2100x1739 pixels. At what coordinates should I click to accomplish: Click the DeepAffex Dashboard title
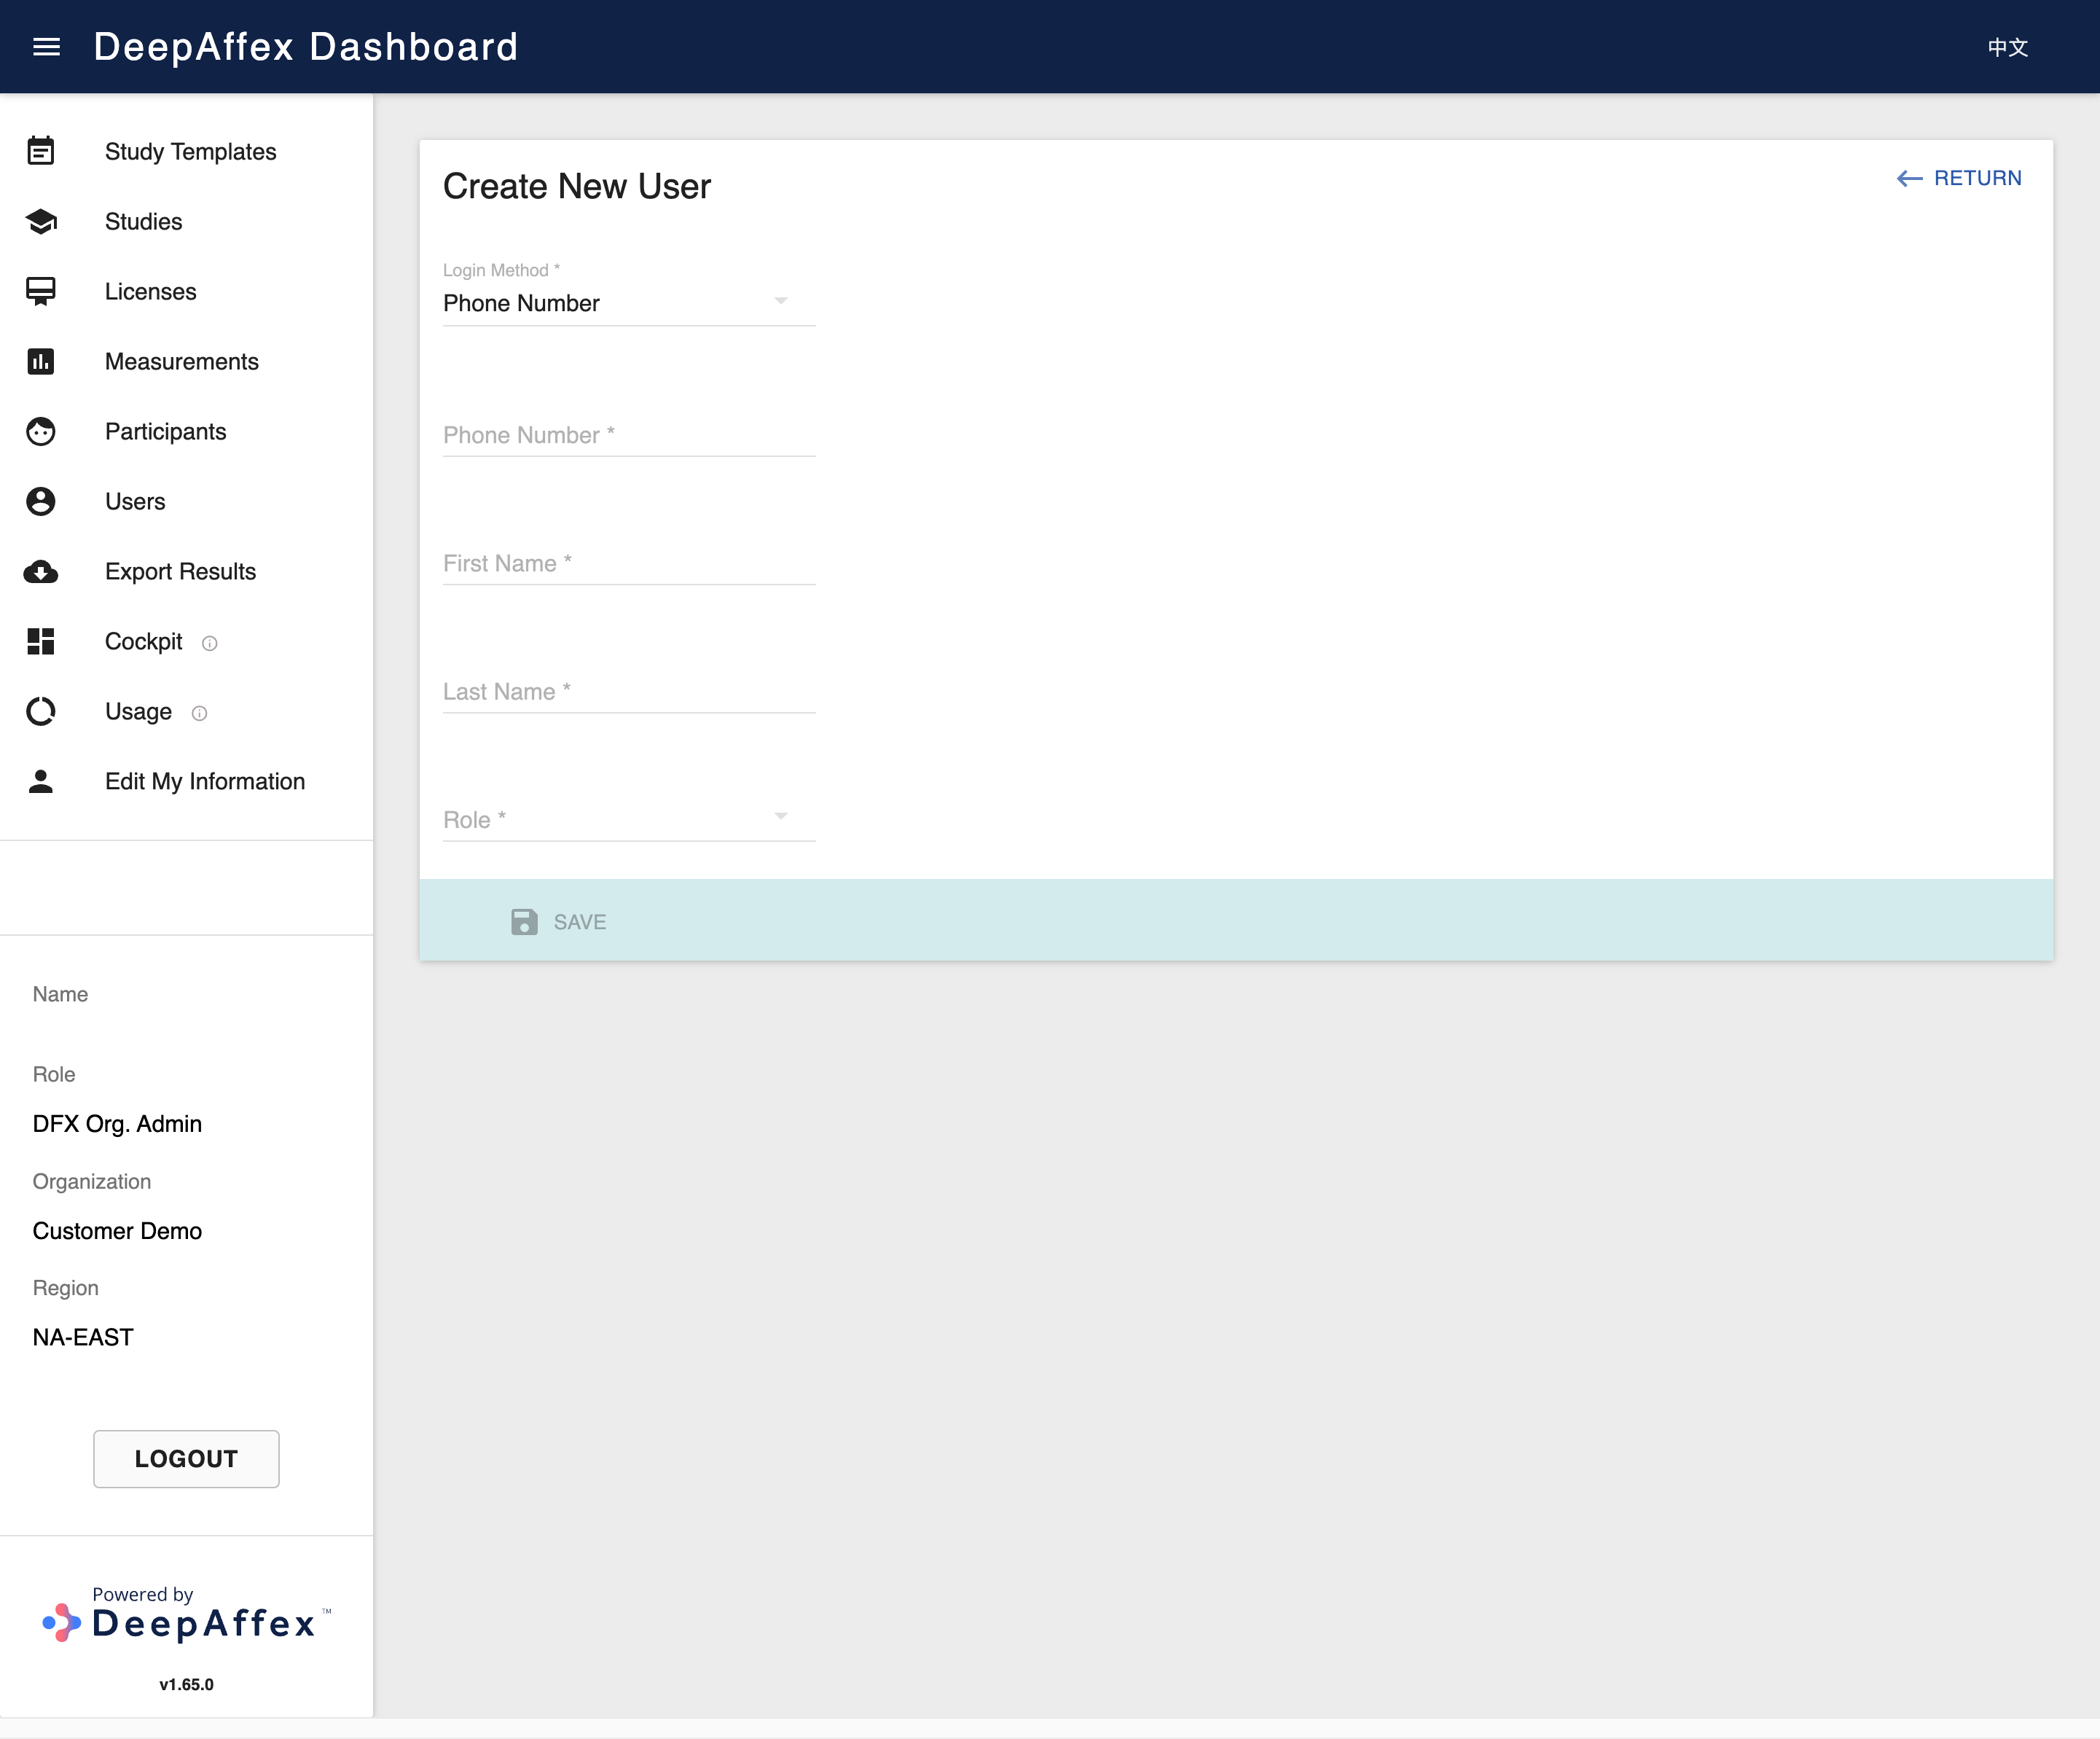click(x=306, y=47)
